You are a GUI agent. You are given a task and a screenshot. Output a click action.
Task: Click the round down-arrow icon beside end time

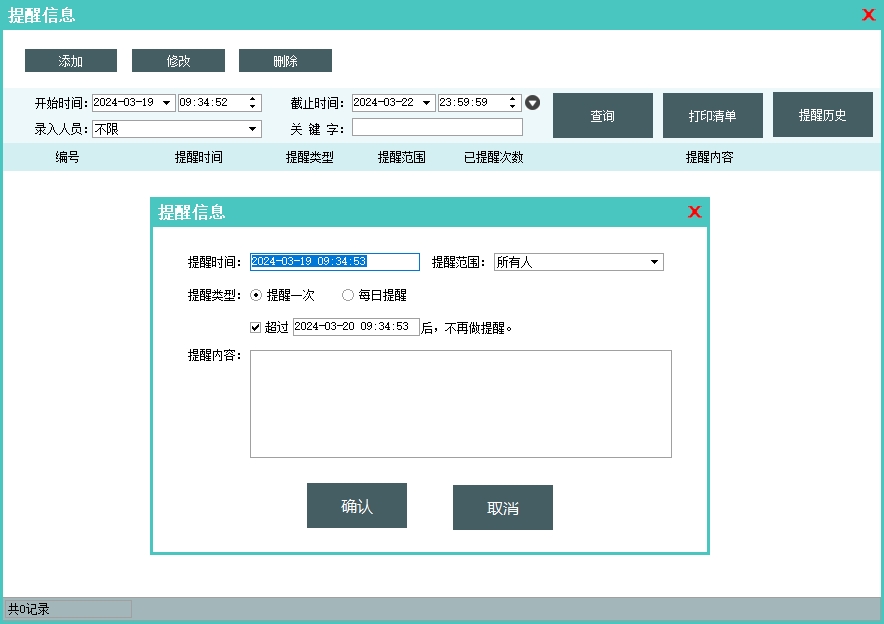[x=533, y=103]
